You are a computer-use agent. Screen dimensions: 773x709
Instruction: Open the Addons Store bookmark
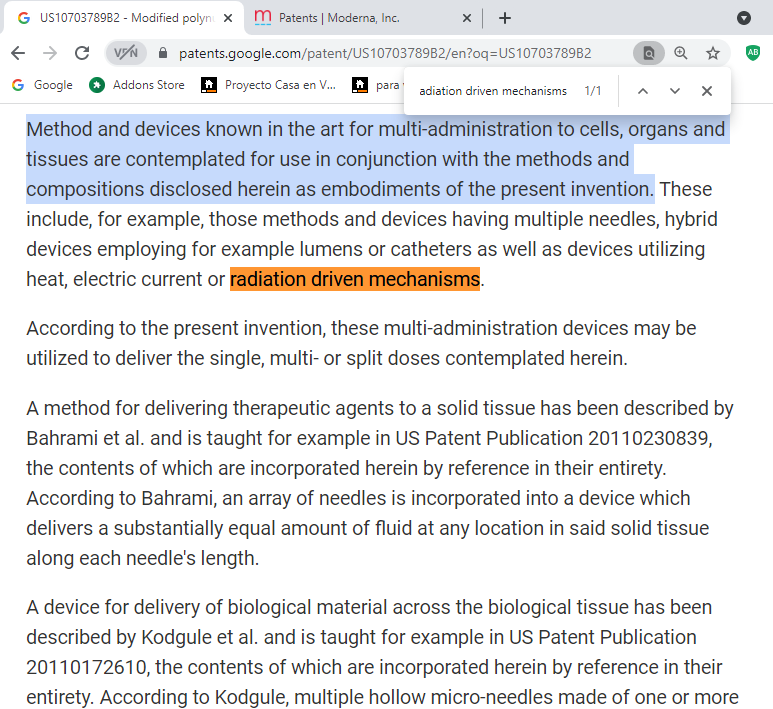coord(137,85)
